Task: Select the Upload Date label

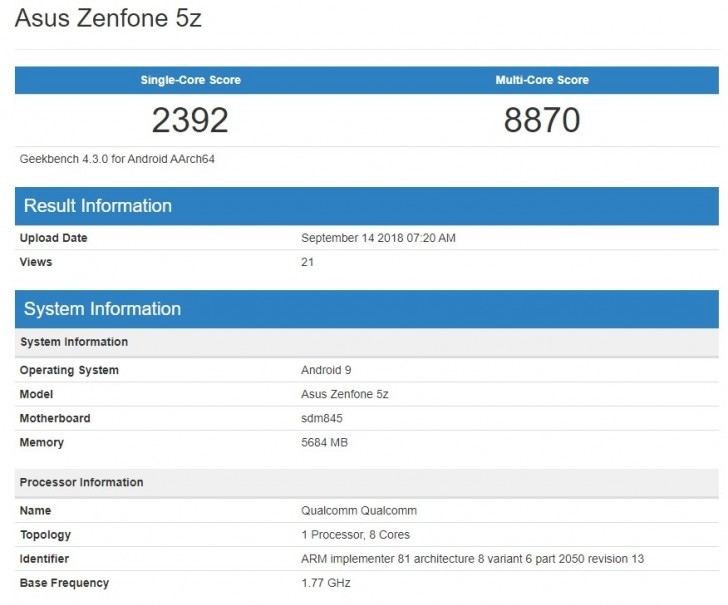Action: point(53,238)
